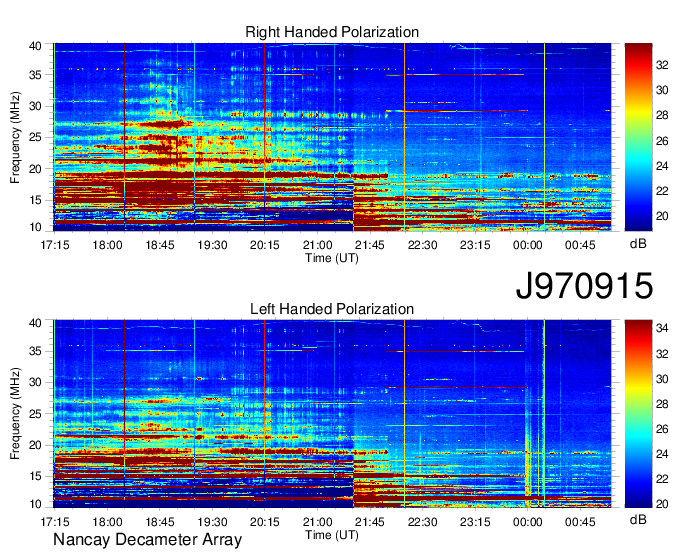This screenshot has height=552, width=680.
Task: Click the Right Handed Polarization spectrogram image
Action: coord(332,137)
